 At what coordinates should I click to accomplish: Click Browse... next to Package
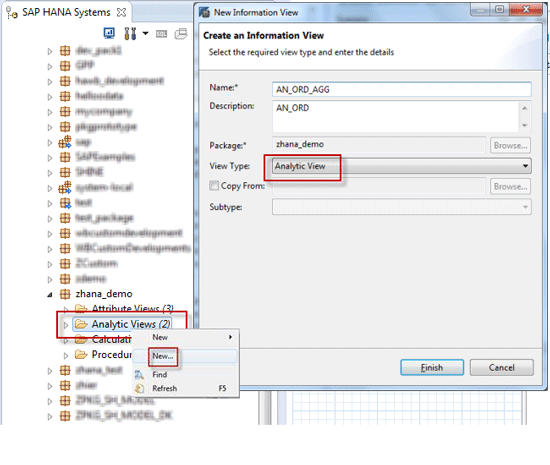pyautogui.click(x=510, y=145)
